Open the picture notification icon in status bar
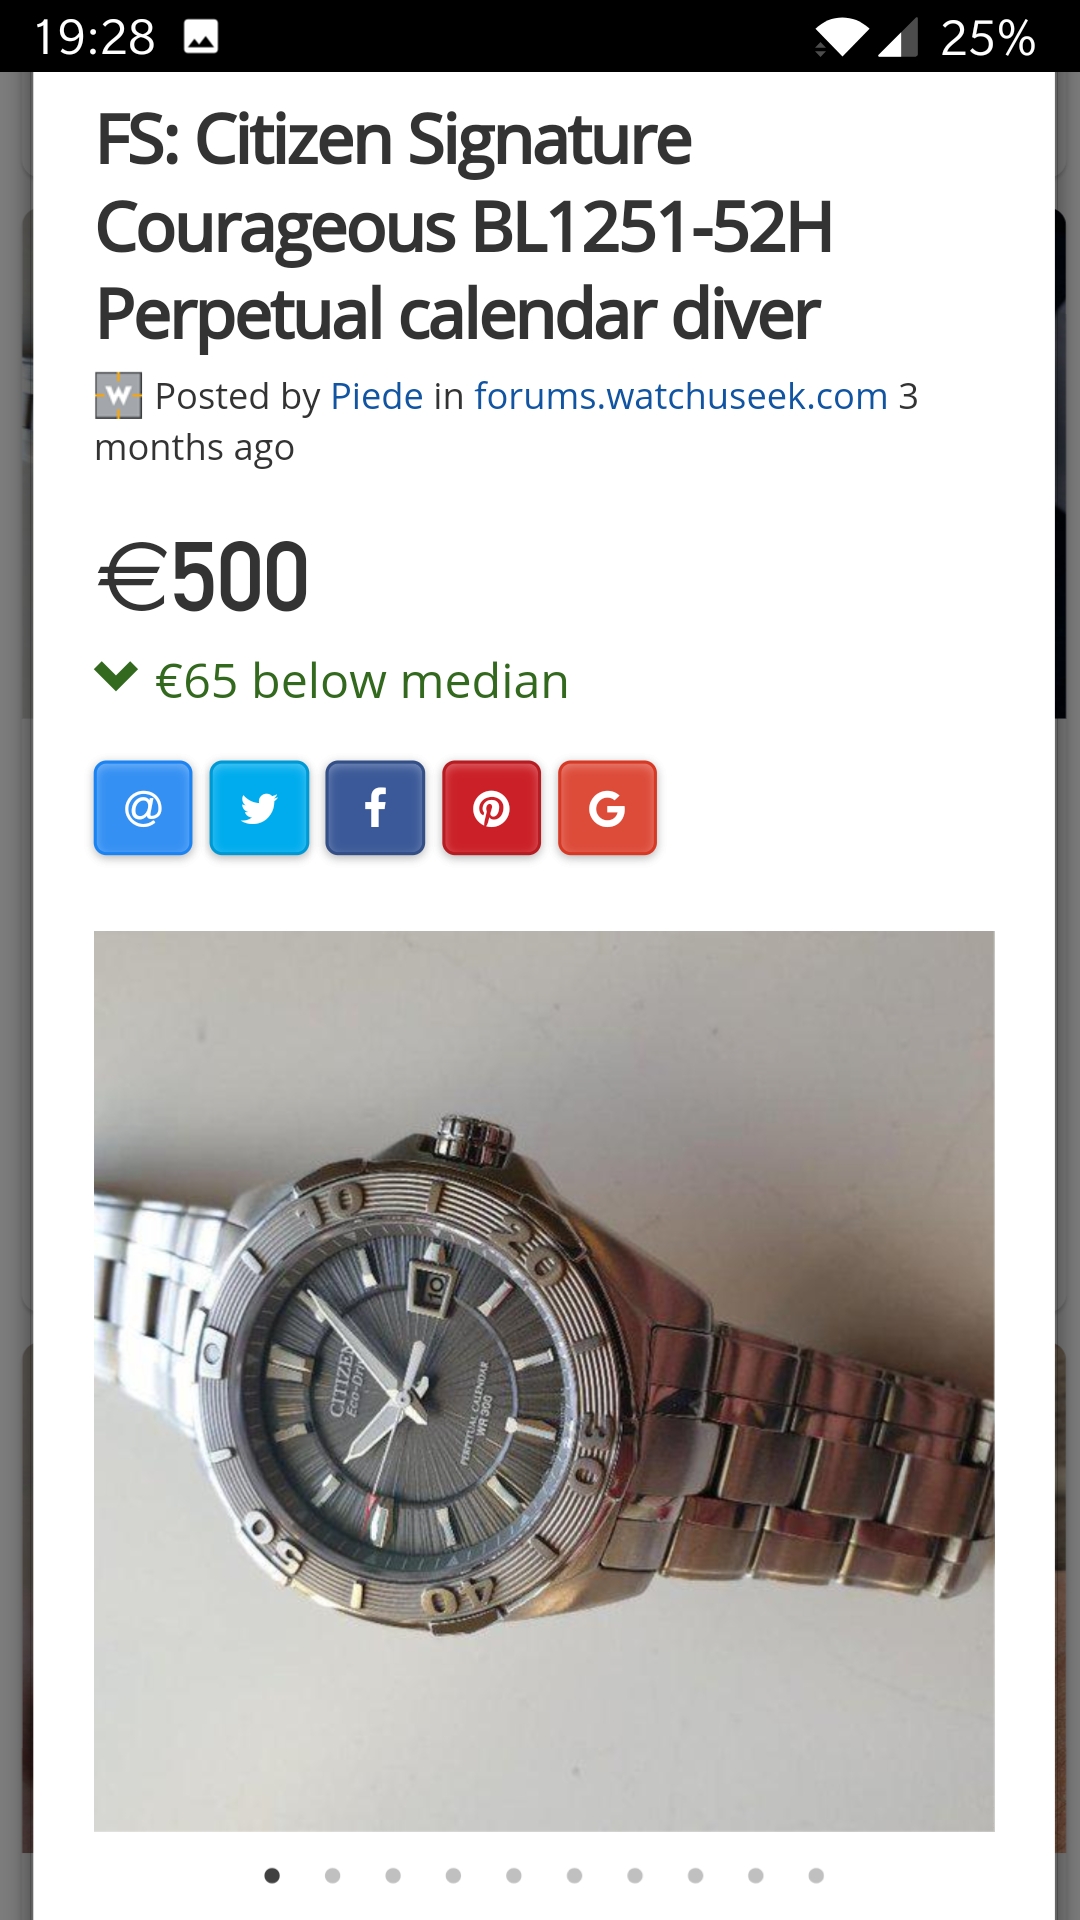This screenshot has height=1920, width=1080. 201,38
